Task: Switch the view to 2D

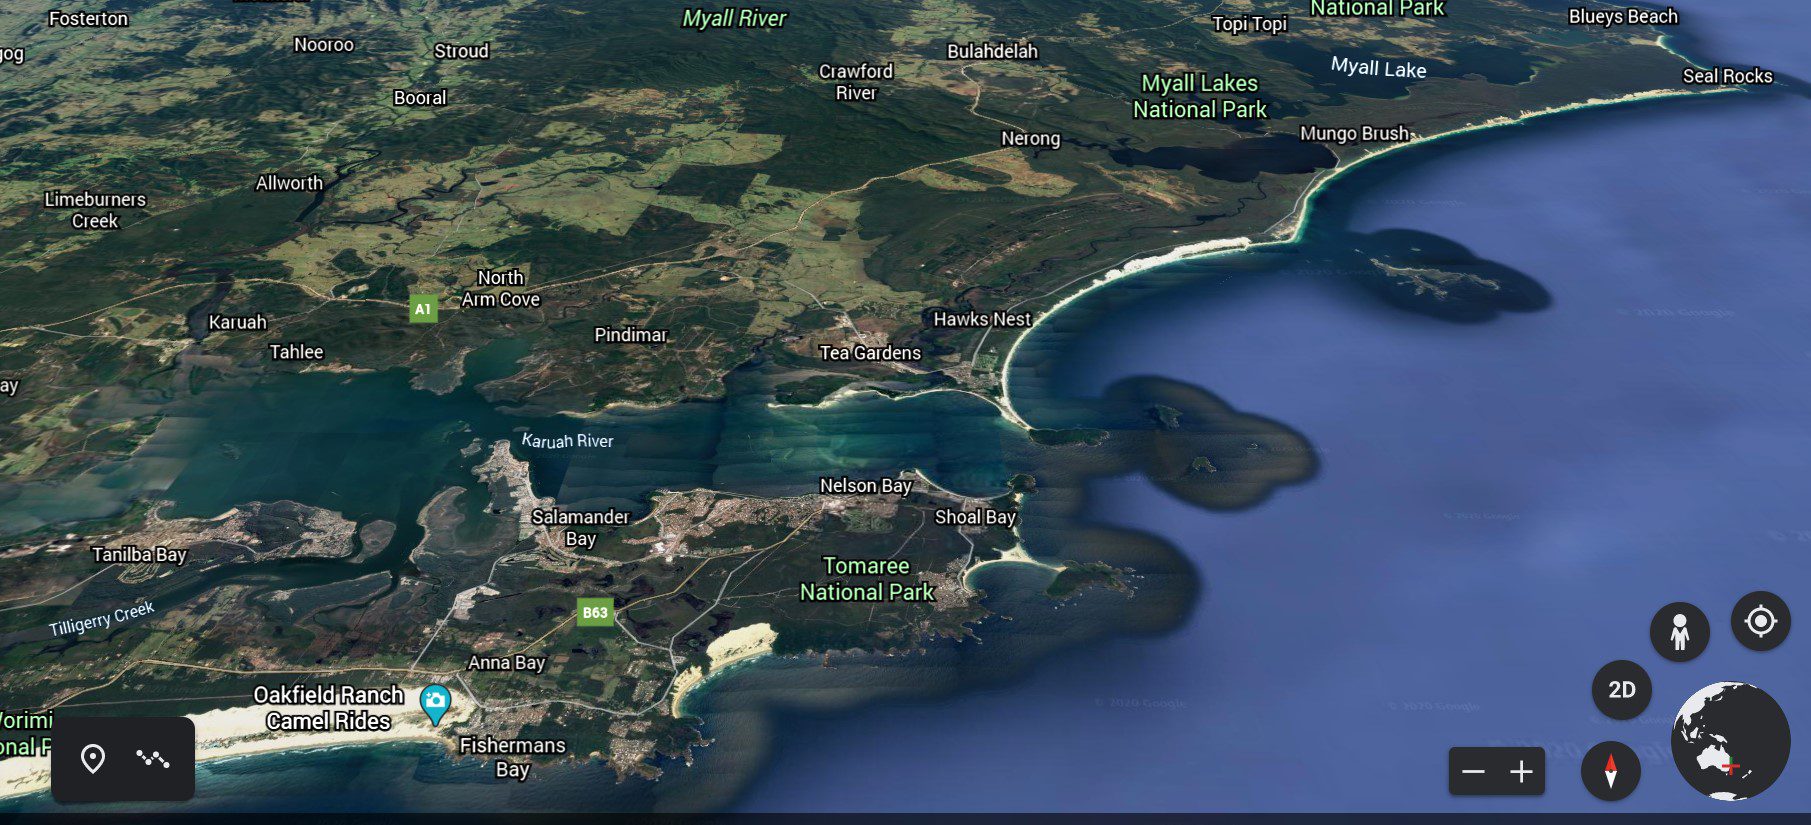Action: pyautogui.click(x=1622, y=689)
